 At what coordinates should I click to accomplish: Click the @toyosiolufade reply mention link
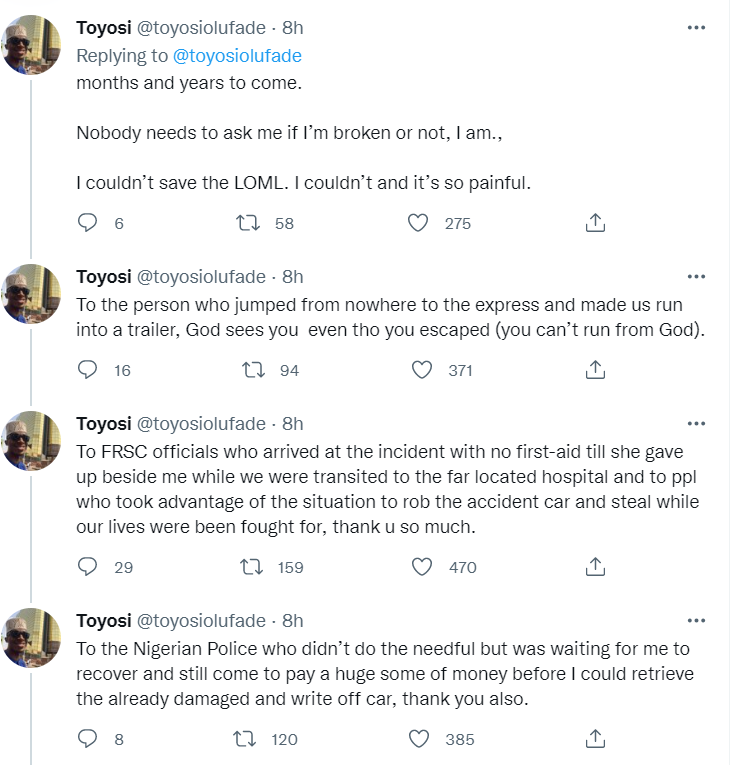pyautogui.click(x=238, y=56)
